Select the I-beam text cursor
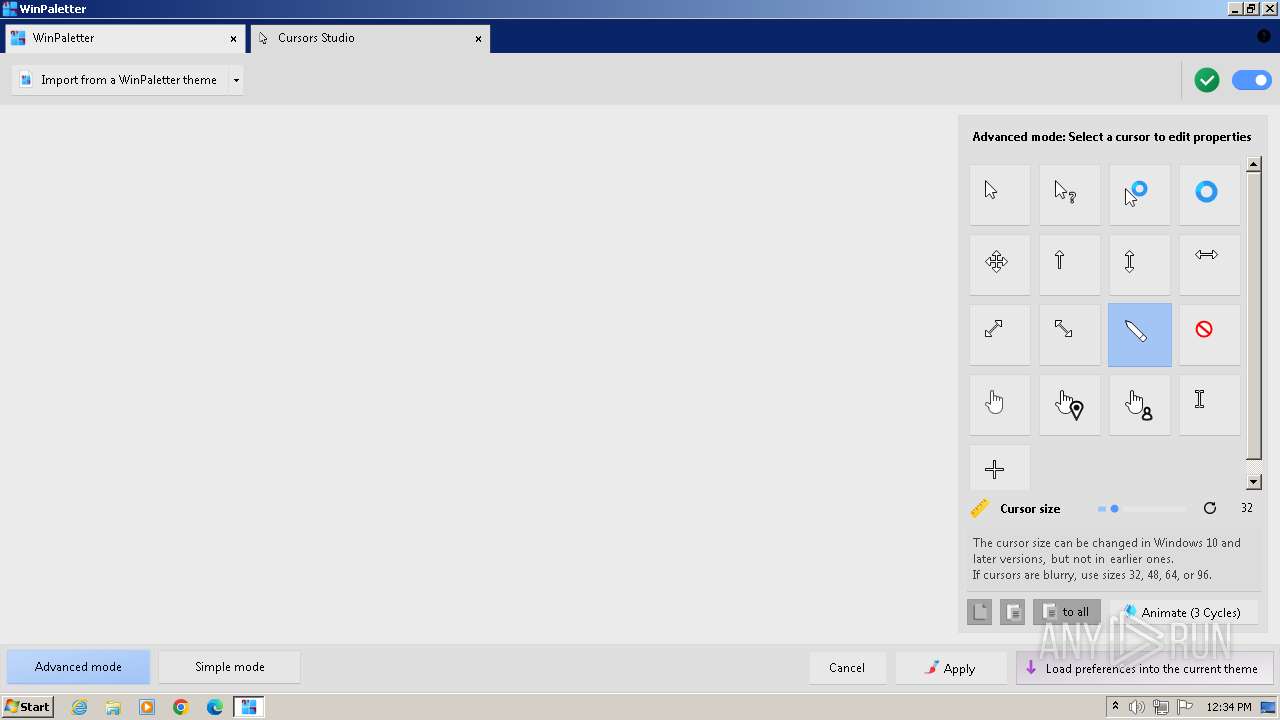Image resolution: width=1280 pixels, height=720 pixels. click(1209, 405)
